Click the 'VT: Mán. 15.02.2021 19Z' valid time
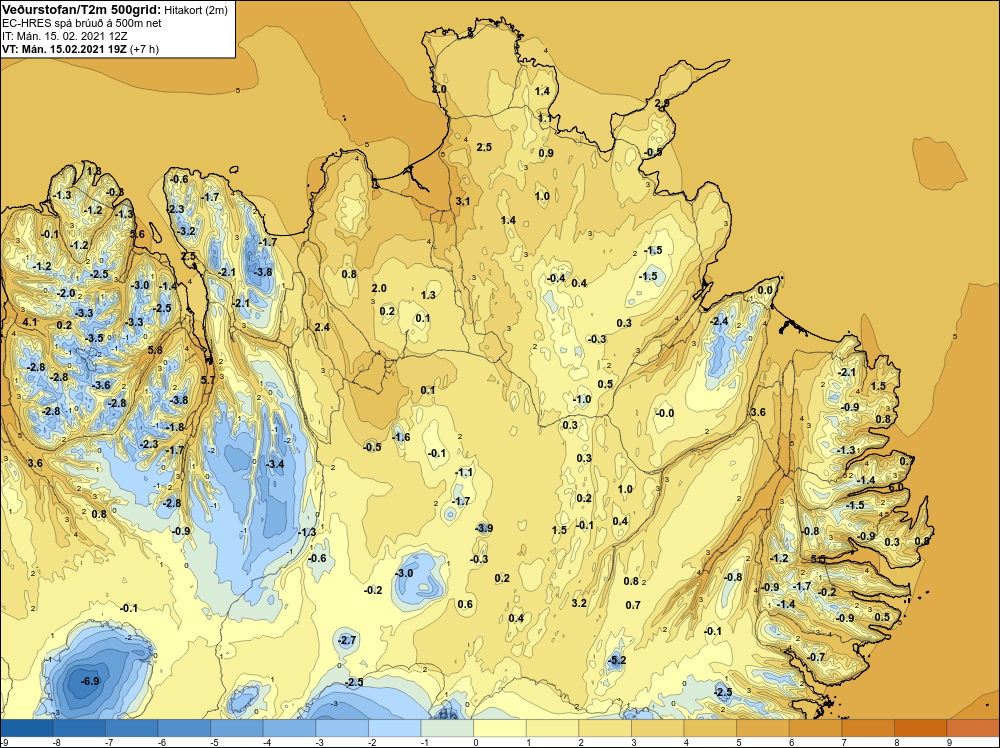The height and width of the screenshot is (748, 1000). (x=64, y=49)
